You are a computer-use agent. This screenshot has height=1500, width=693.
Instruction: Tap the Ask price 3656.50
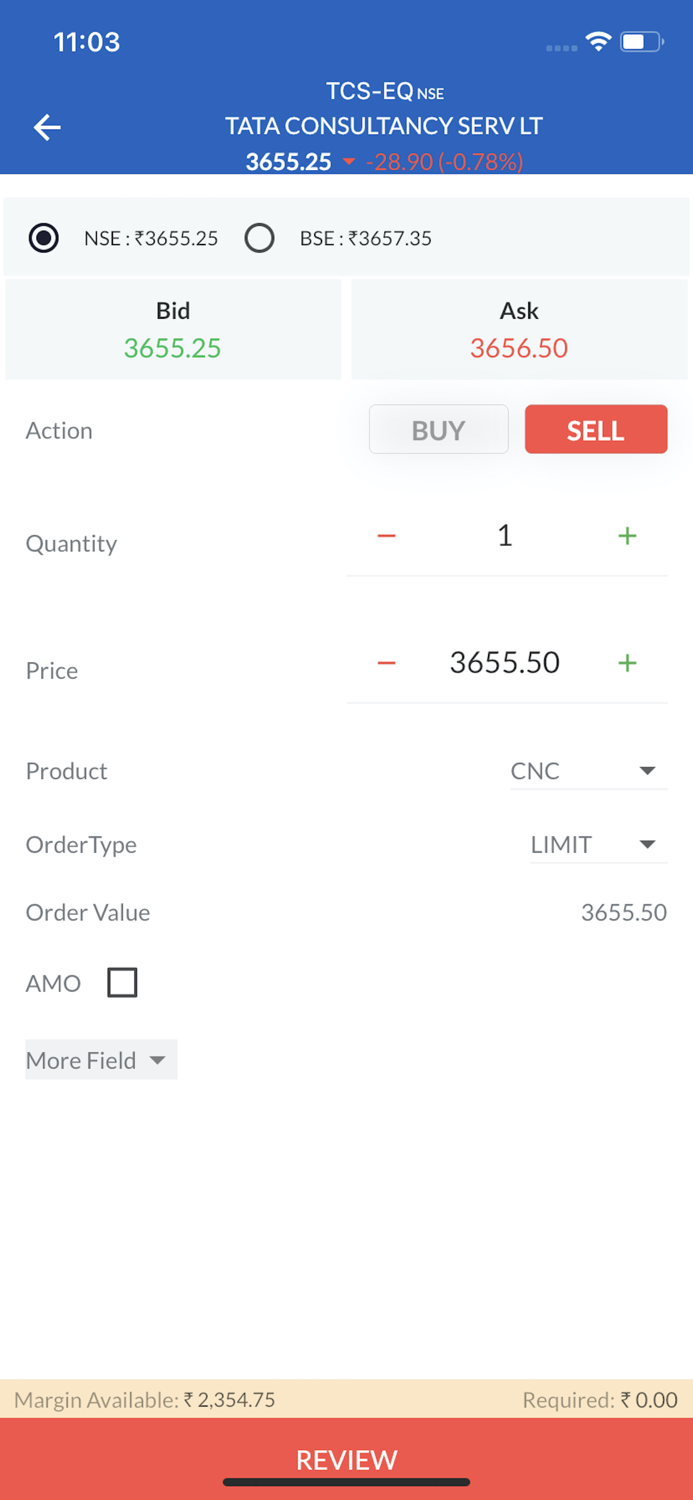pos(518,348)
